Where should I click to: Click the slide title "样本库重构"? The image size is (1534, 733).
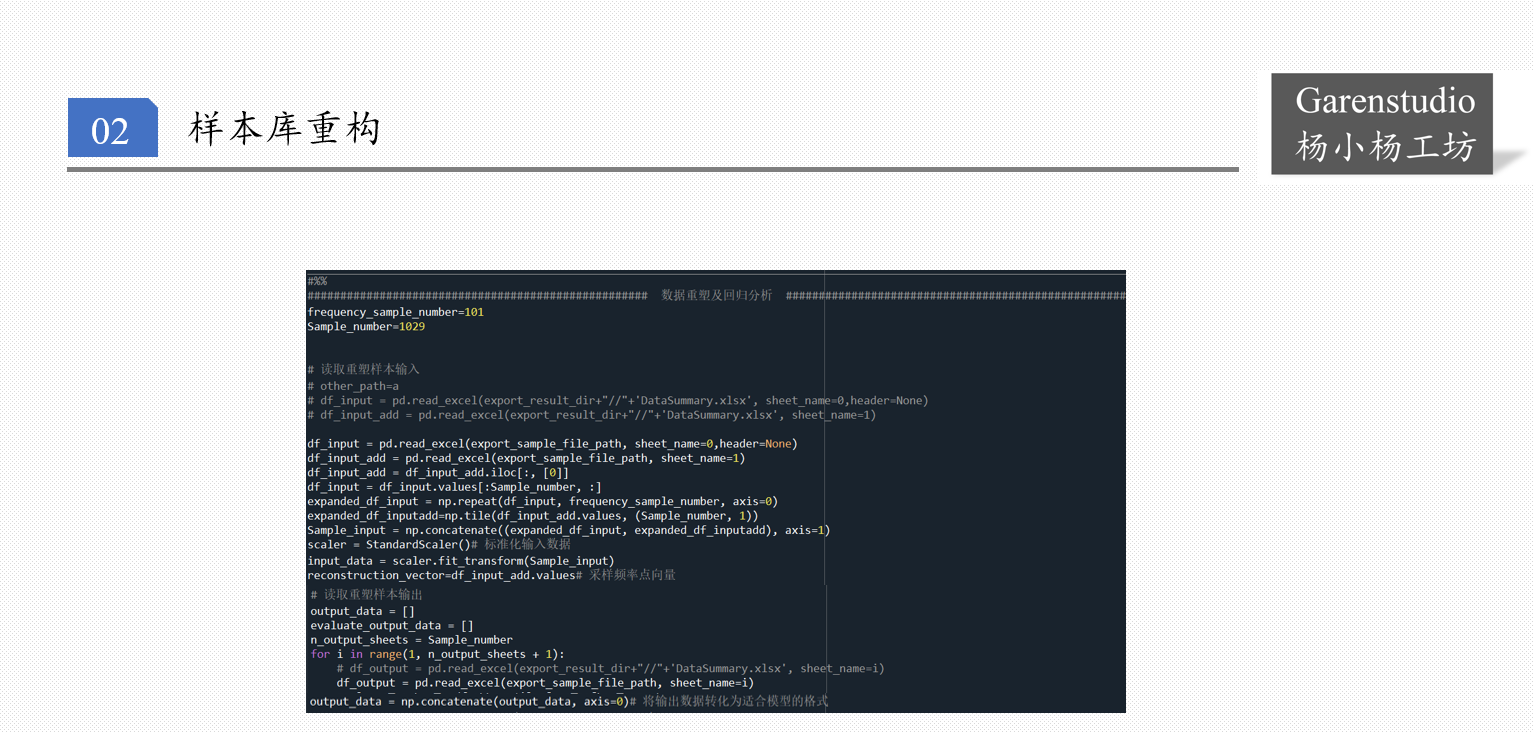pyautogui.click(x=286, y=129)
